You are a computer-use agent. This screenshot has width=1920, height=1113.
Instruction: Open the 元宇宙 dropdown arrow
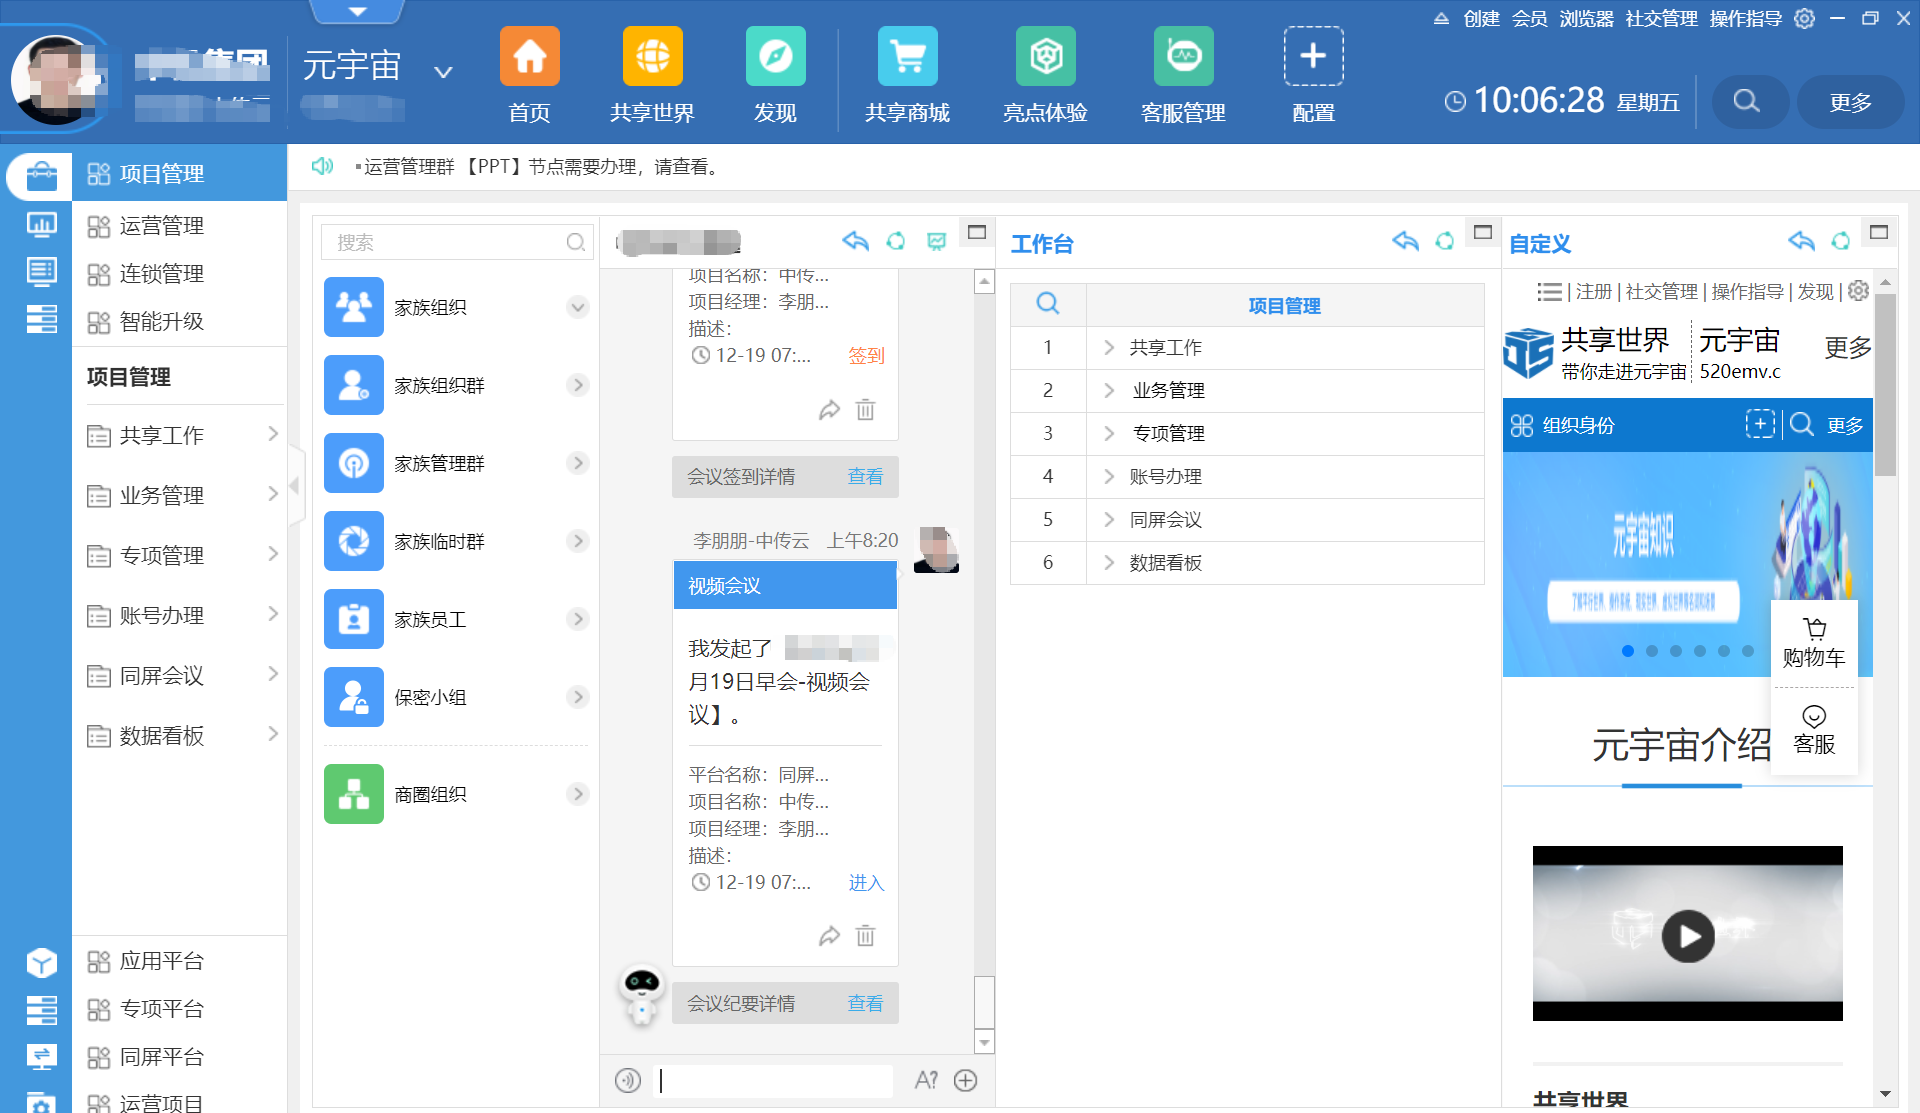443,72
